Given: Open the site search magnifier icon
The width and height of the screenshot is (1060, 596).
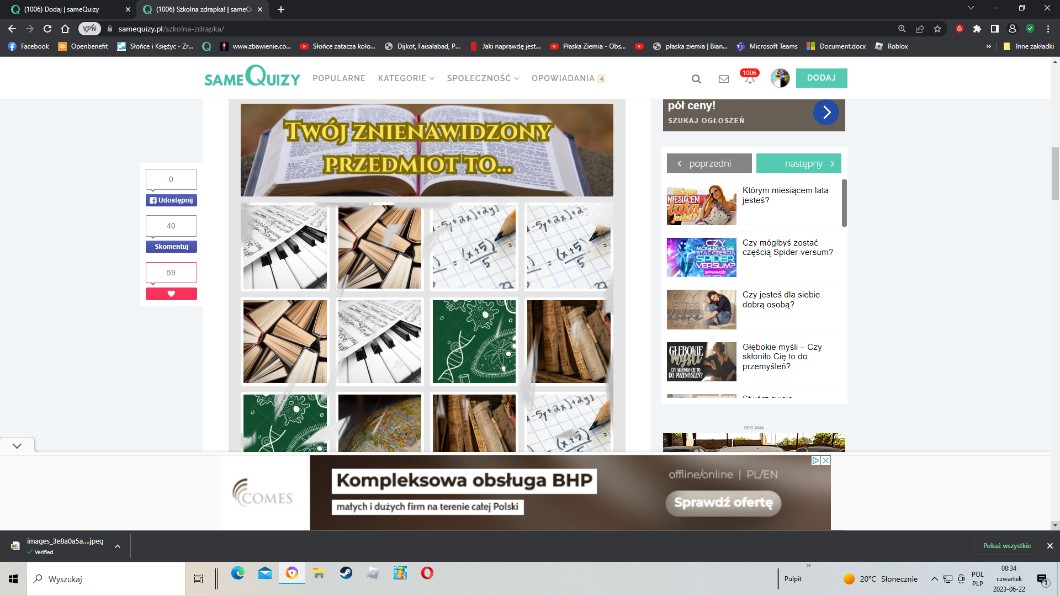Looking at the screenshot, I should point(696,79).
